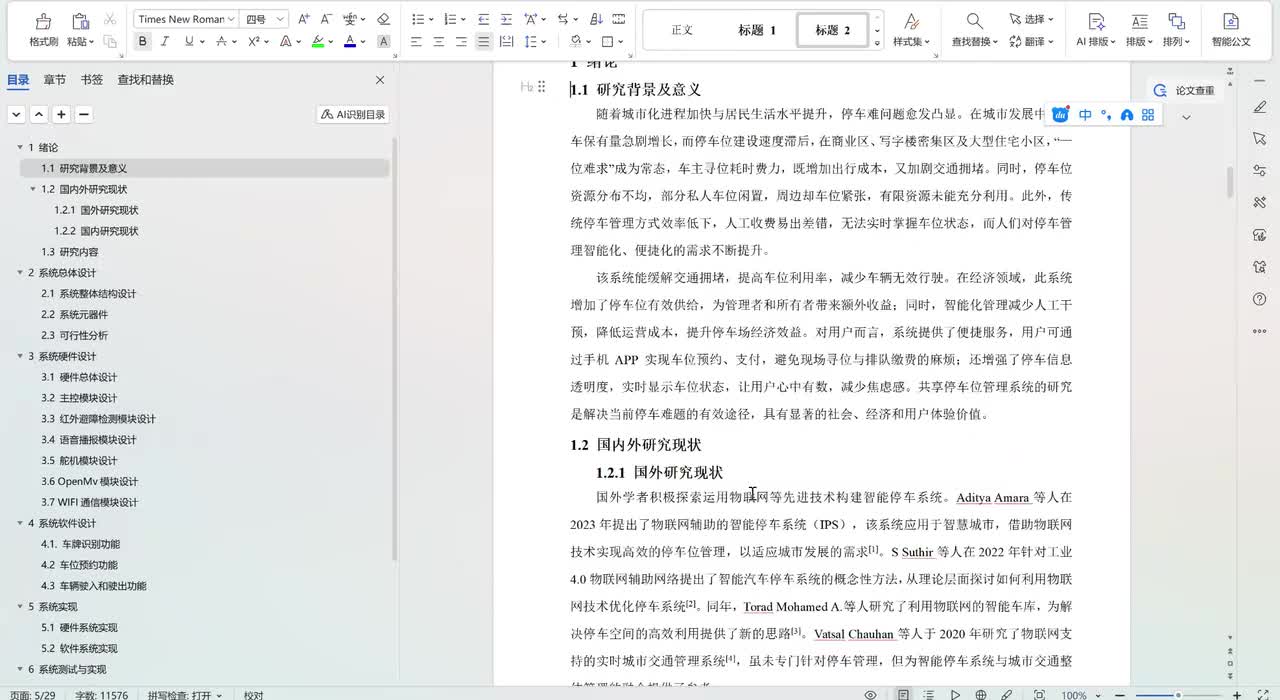Viewport: 1280px width, 700px height.
Task: Open the 智能公文 tool
Action: coord(1230,21)
